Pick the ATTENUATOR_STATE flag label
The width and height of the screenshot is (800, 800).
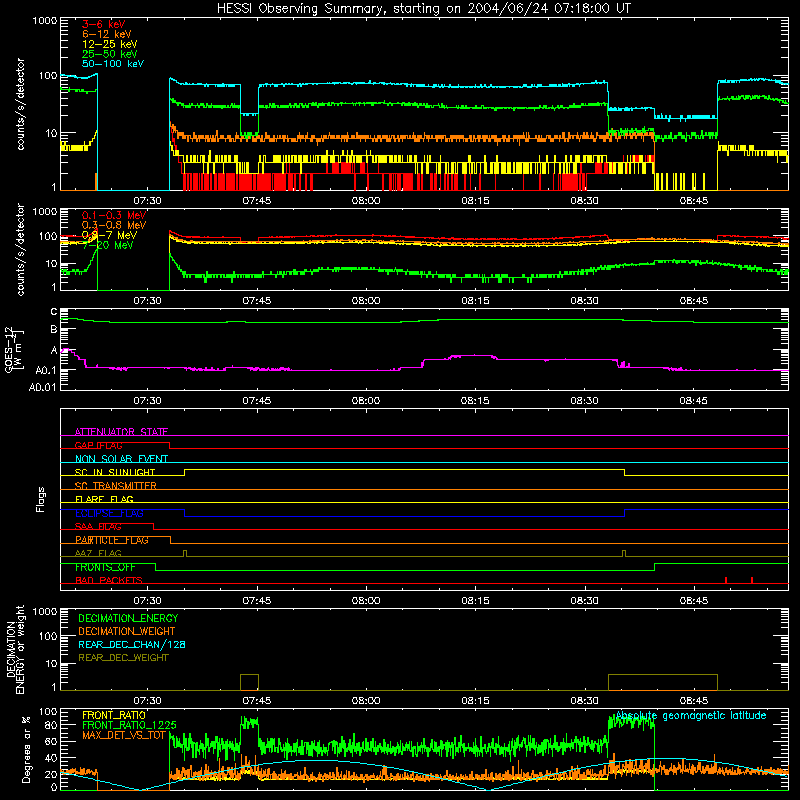point(121,432)
